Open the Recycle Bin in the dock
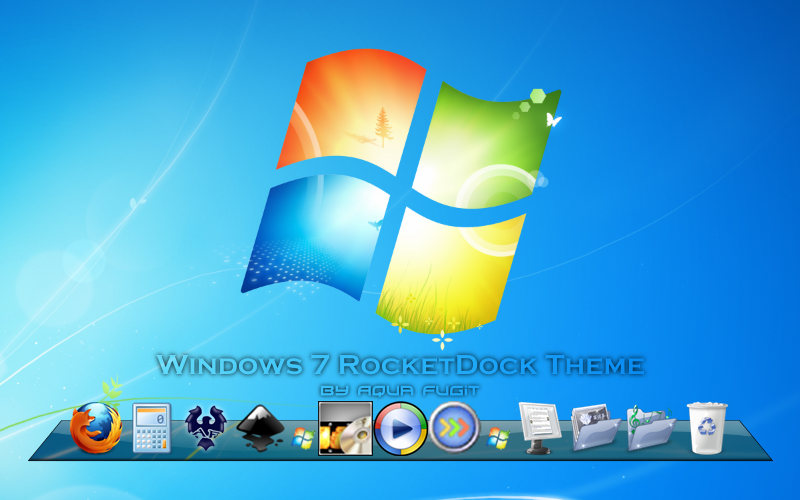Viewport: 800px width, 500px height. 707,428
